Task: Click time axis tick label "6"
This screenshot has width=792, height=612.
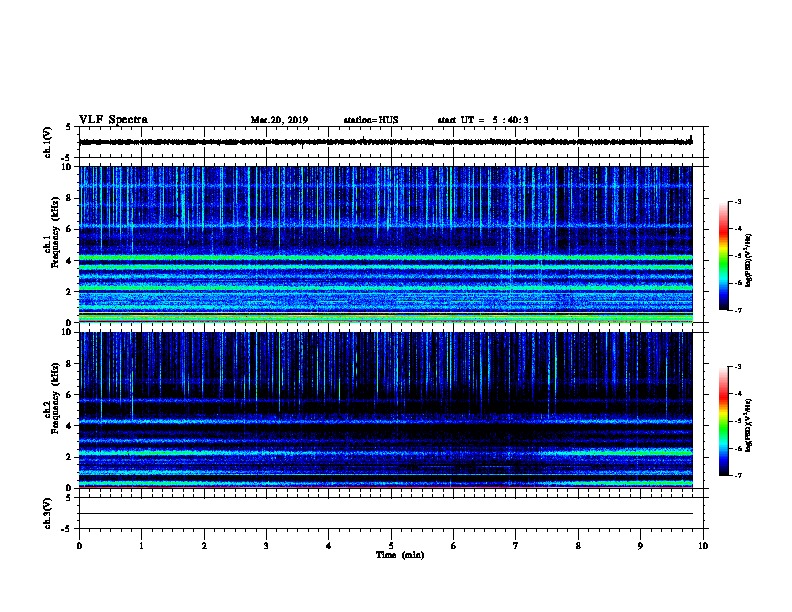Action: pos(454,546)
